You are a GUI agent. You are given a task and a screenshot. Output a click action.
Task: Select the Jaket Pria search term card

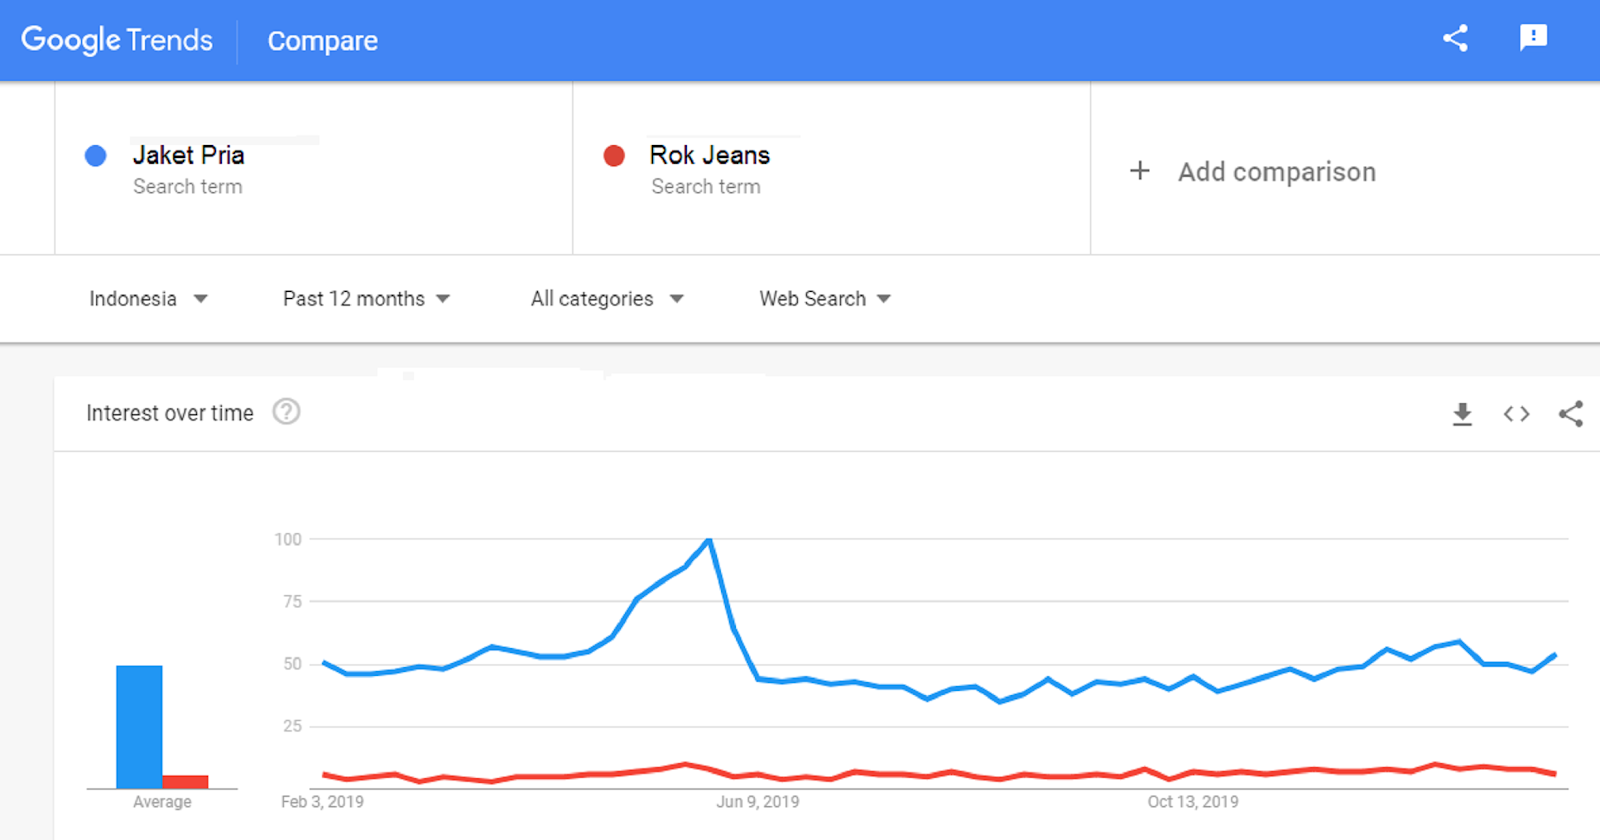point(190,155)
